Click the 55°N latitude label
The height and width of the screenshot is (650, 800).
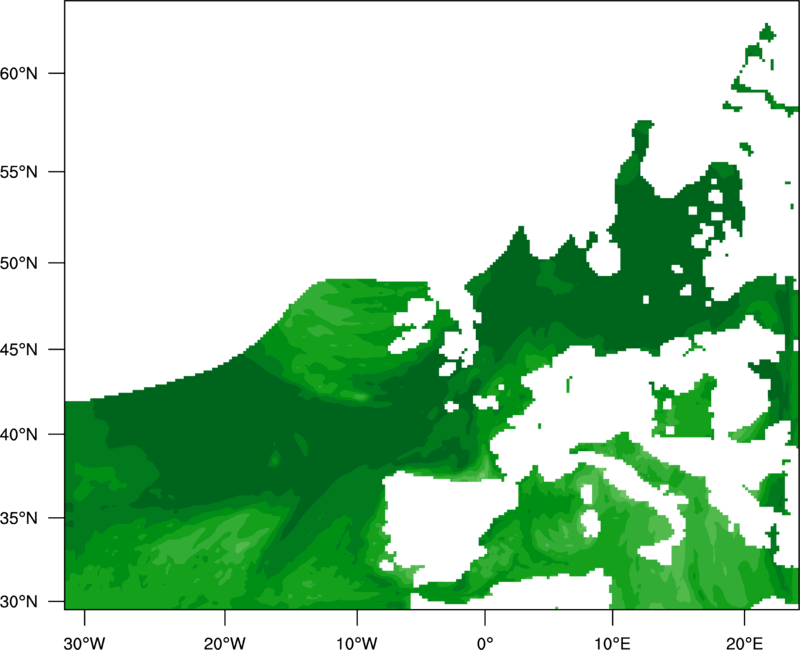[x=19, y=172]
